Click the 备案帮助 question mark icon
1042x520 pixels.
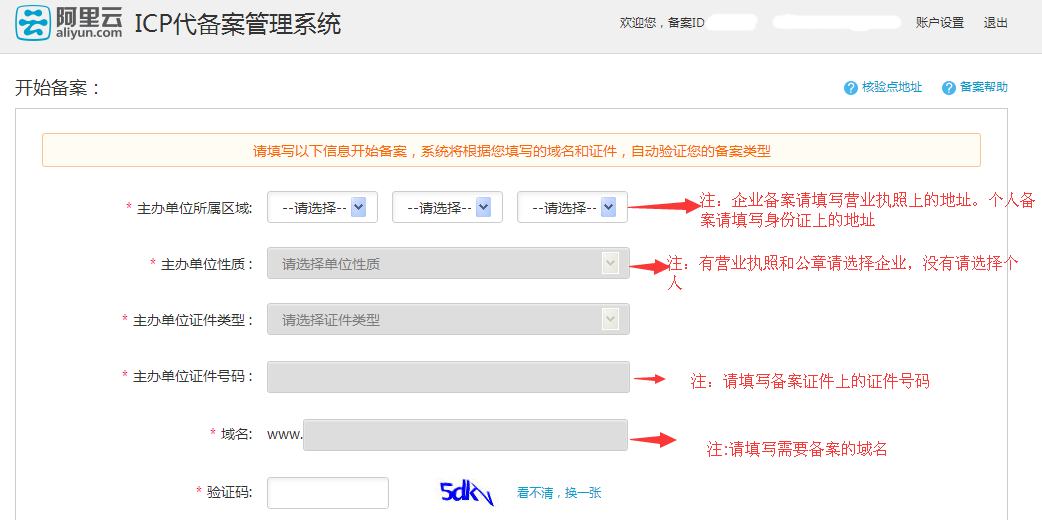(949, 88)
